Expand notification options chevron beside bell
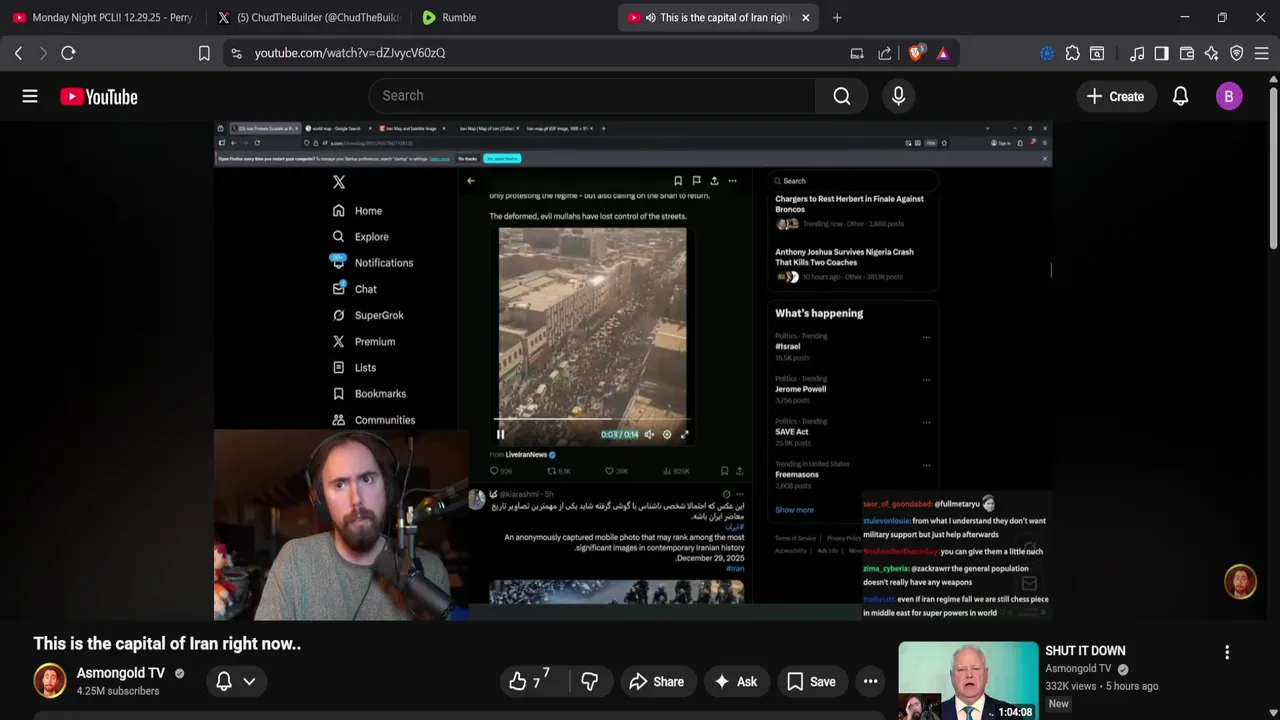 249,681
